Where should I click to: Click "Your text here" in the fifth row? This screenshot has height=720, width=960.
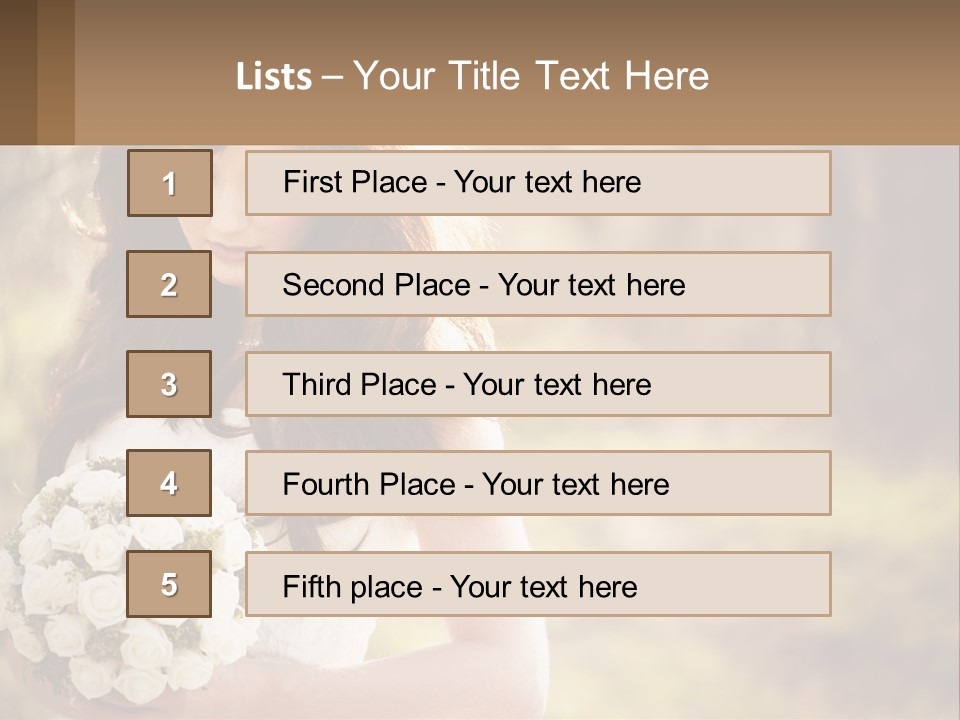(543, 585)
